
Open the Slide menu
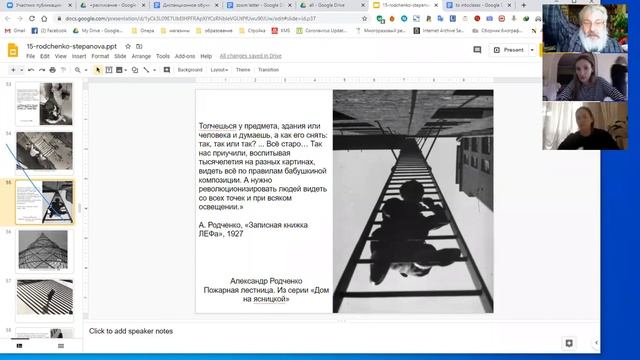pos(120,56)
